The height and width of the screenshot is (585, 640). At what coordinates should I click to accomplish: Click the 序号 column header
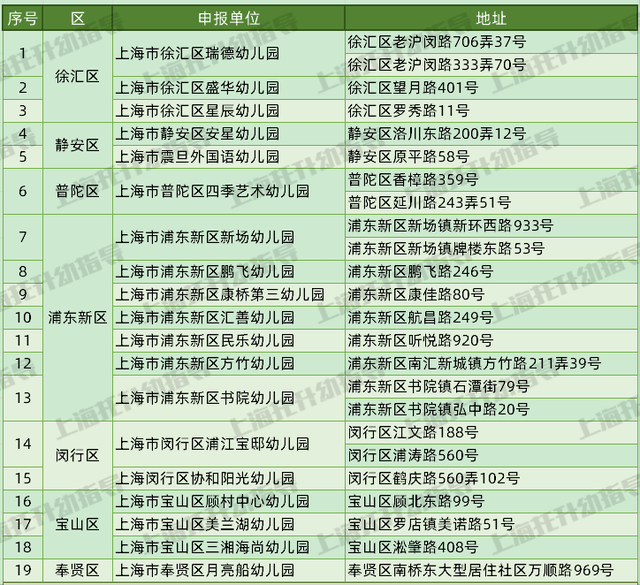[22, 19]
